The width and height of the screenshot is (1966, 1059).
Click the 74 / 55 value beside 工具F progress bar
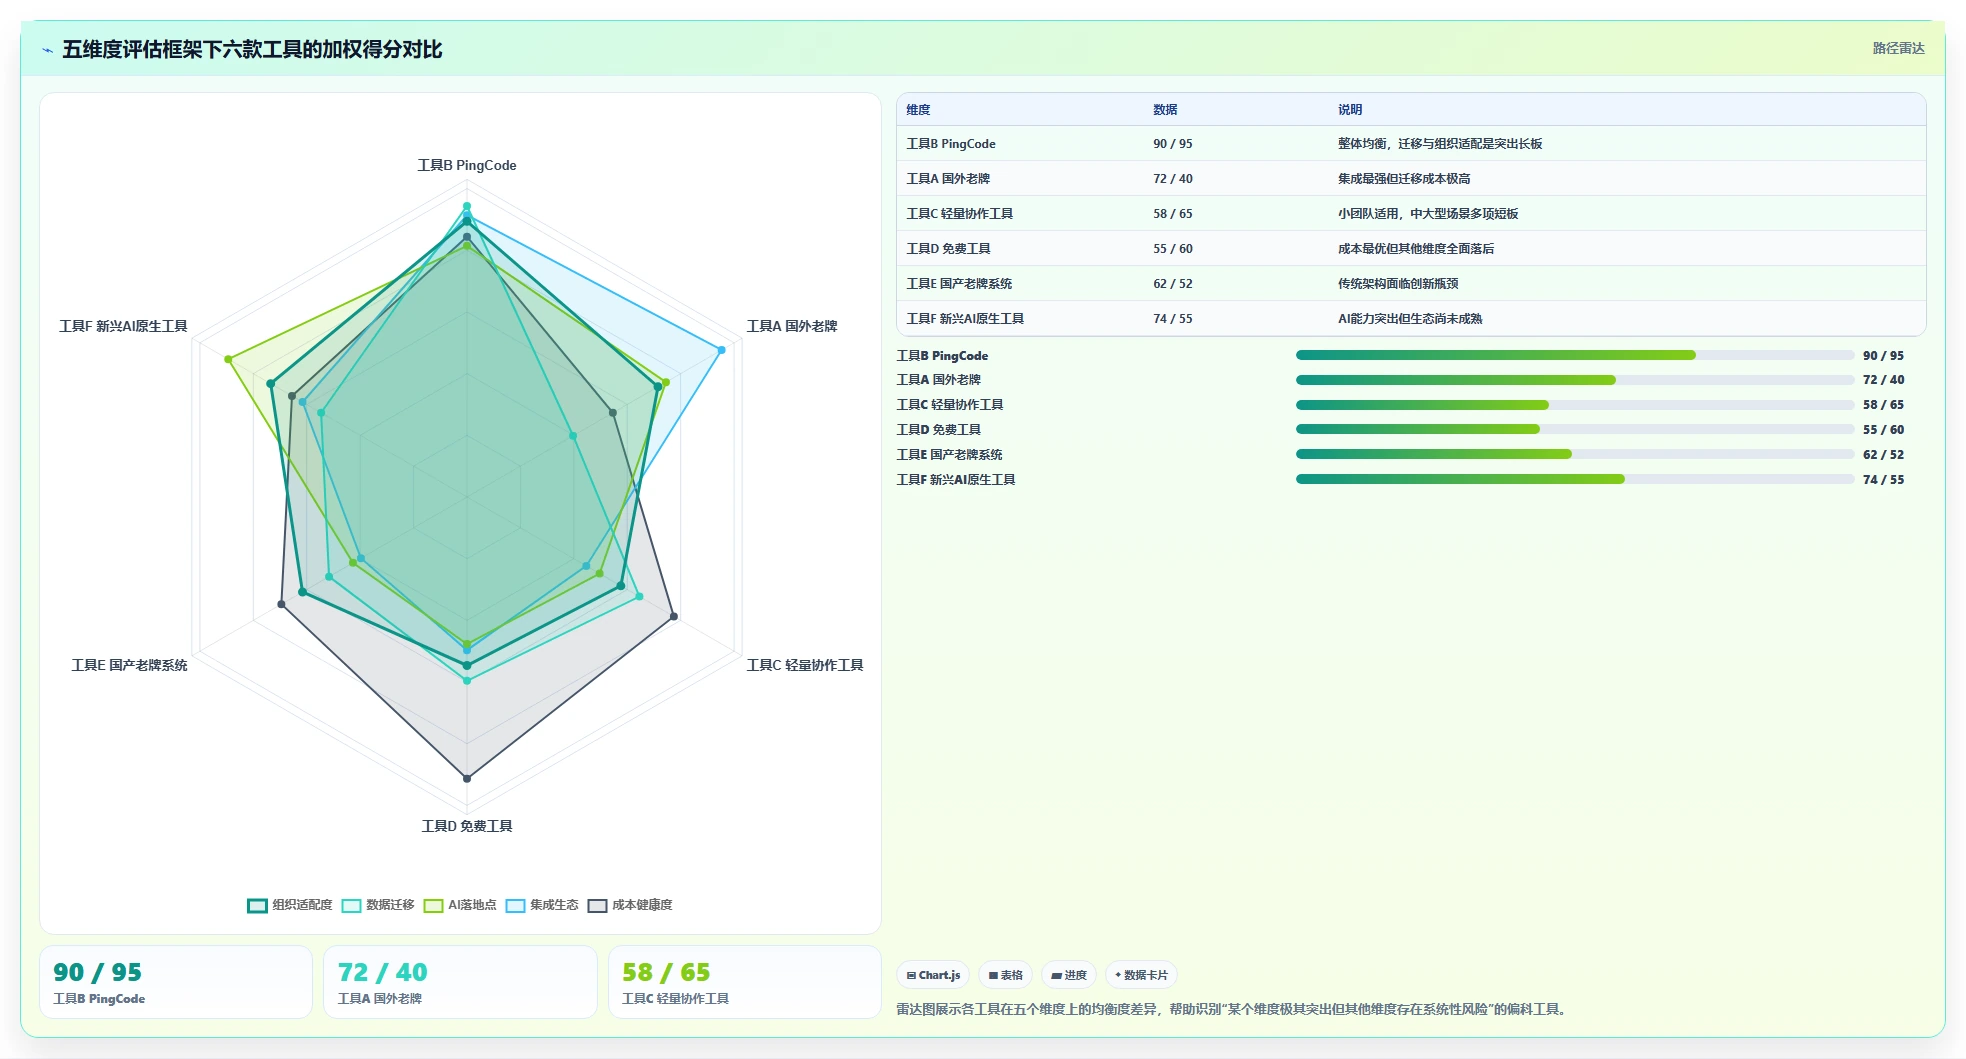[1883, 480]
